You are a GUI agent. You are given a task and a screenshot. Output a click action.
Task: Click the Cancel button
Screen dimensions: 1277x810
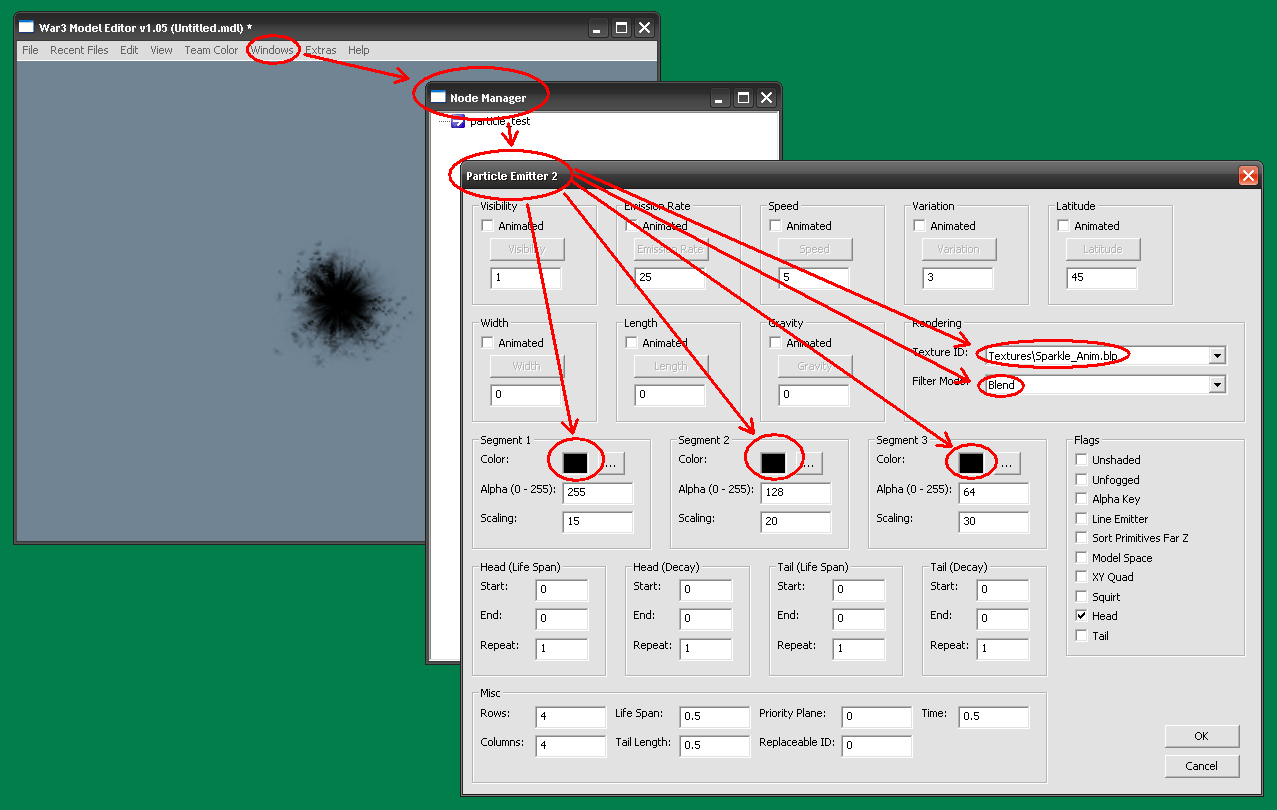coord(1202,766)
